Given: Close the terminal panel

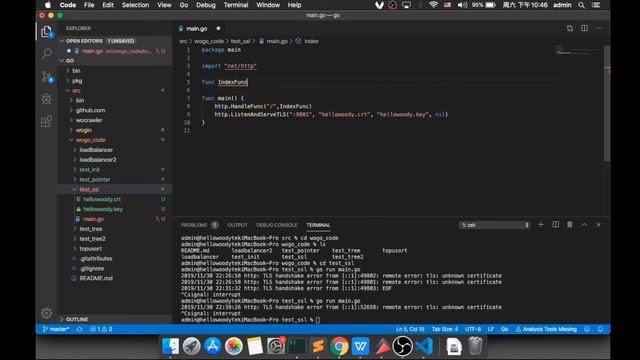Looking at the screenshot, I should [x=599, y=224].
